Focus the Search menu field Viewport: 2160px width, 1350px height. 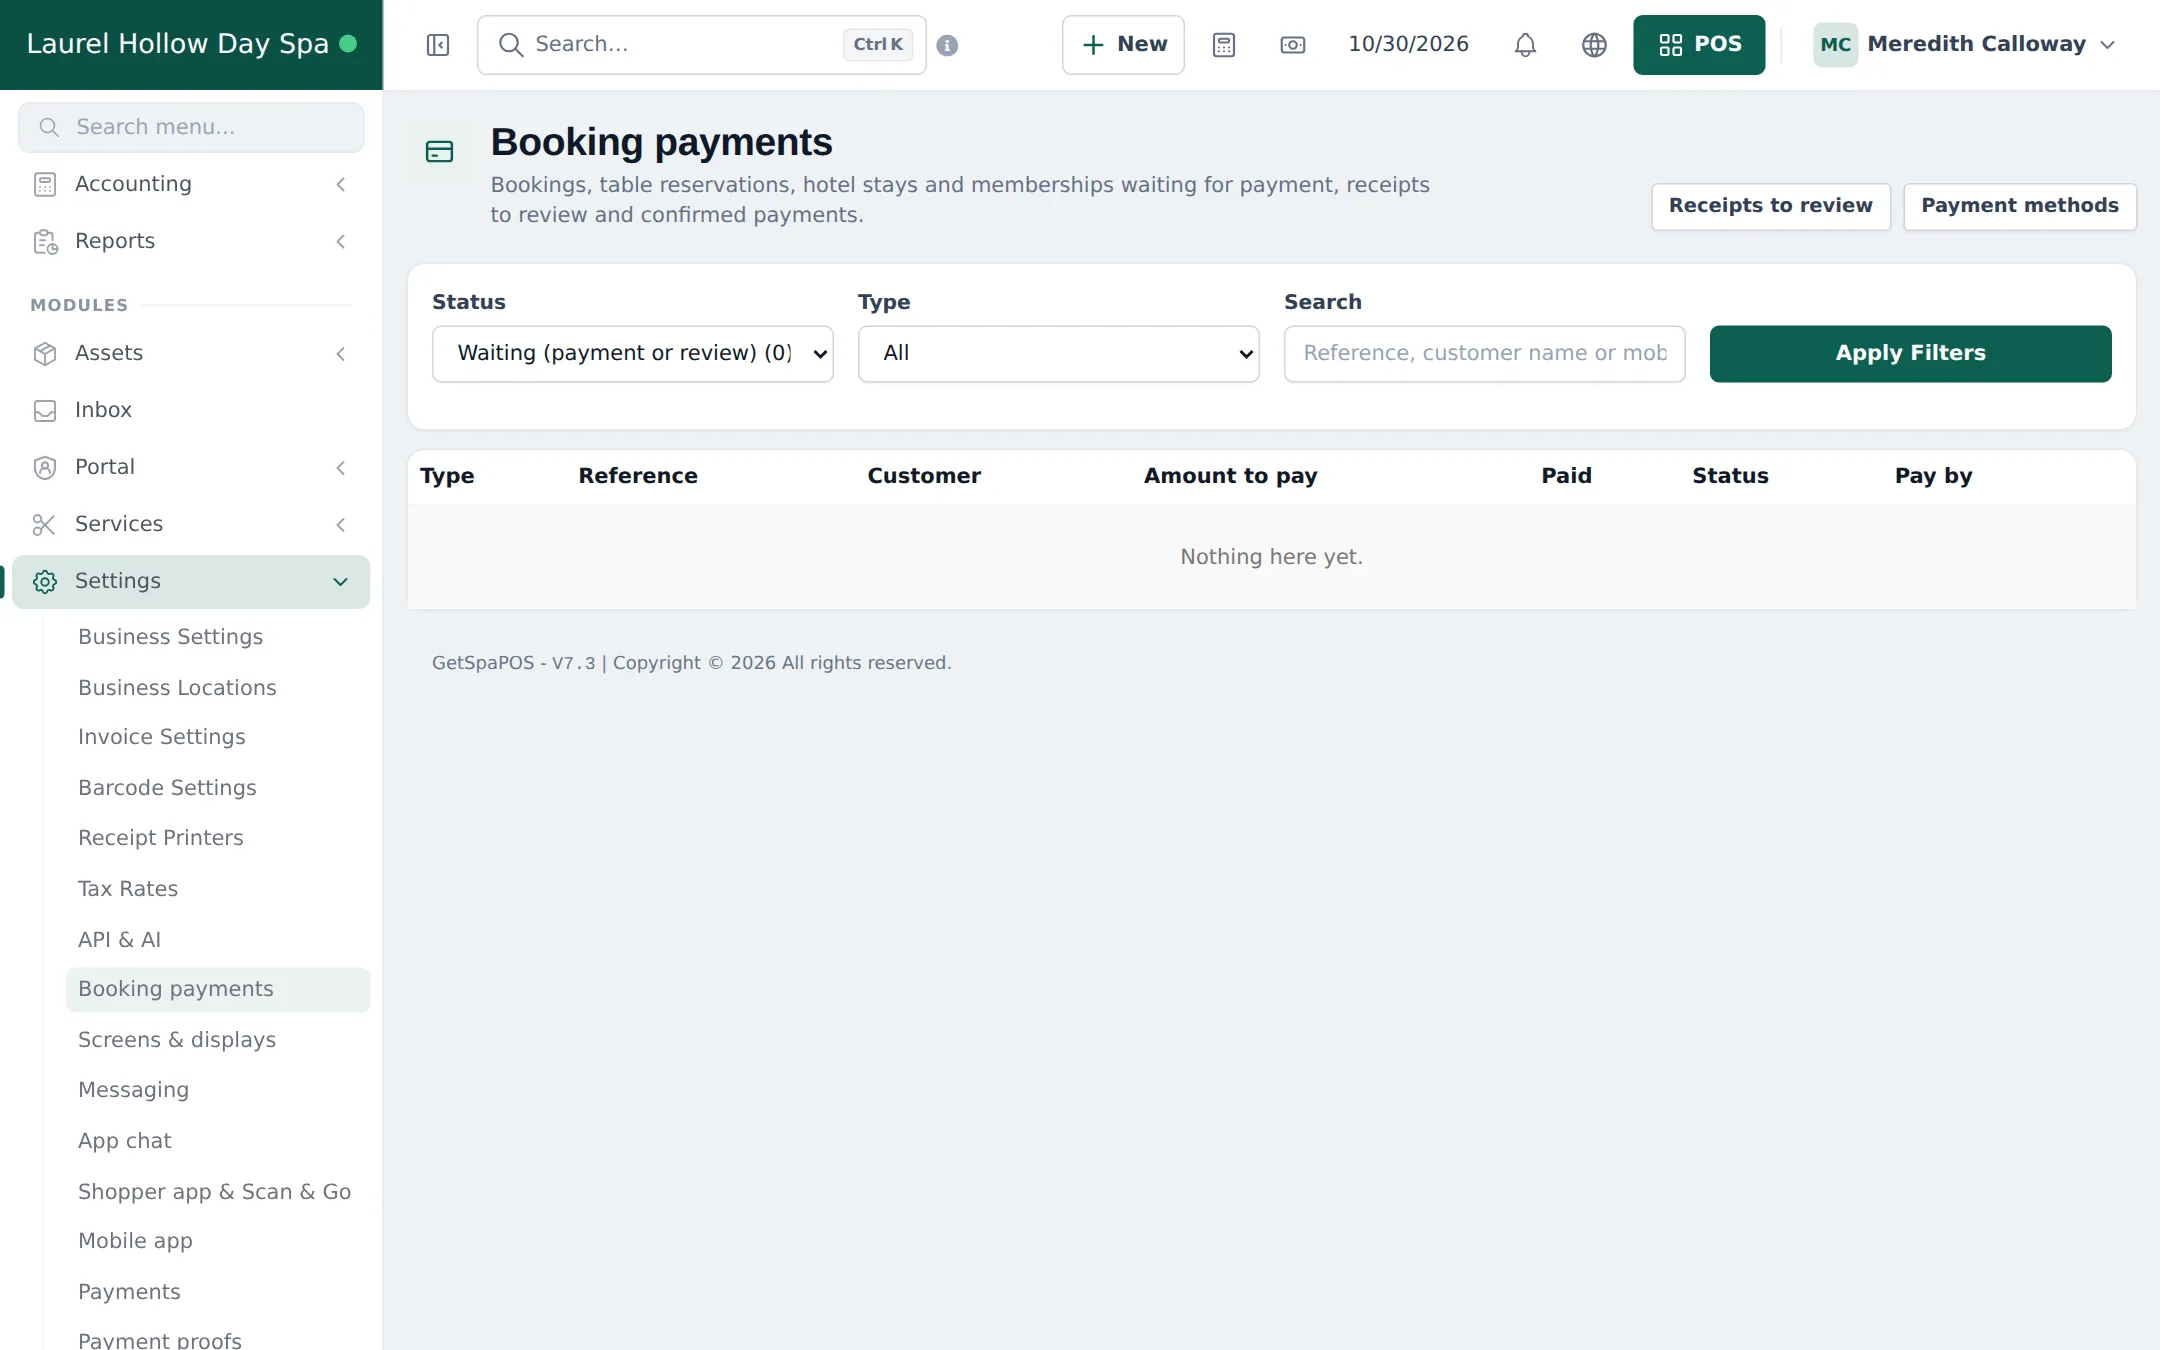tap(191, 127)
